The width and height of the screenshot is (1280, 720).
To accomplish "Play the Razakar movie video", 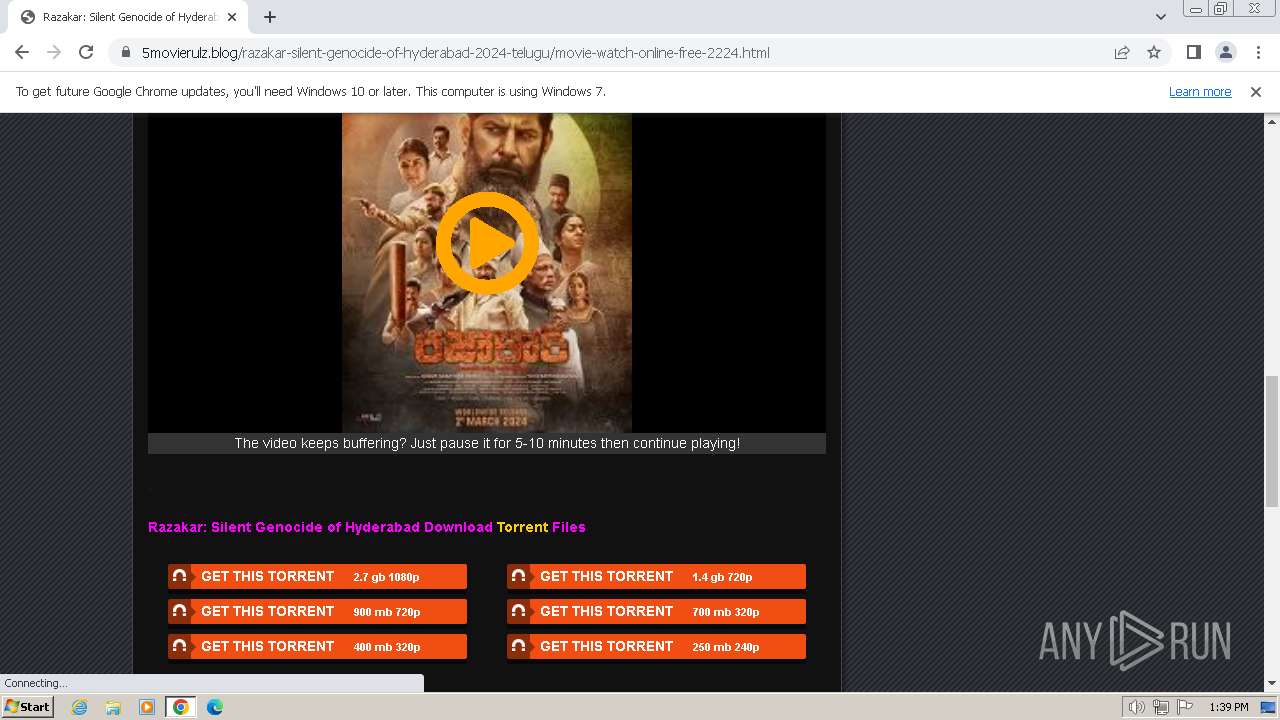I will (x=487, y=243).
